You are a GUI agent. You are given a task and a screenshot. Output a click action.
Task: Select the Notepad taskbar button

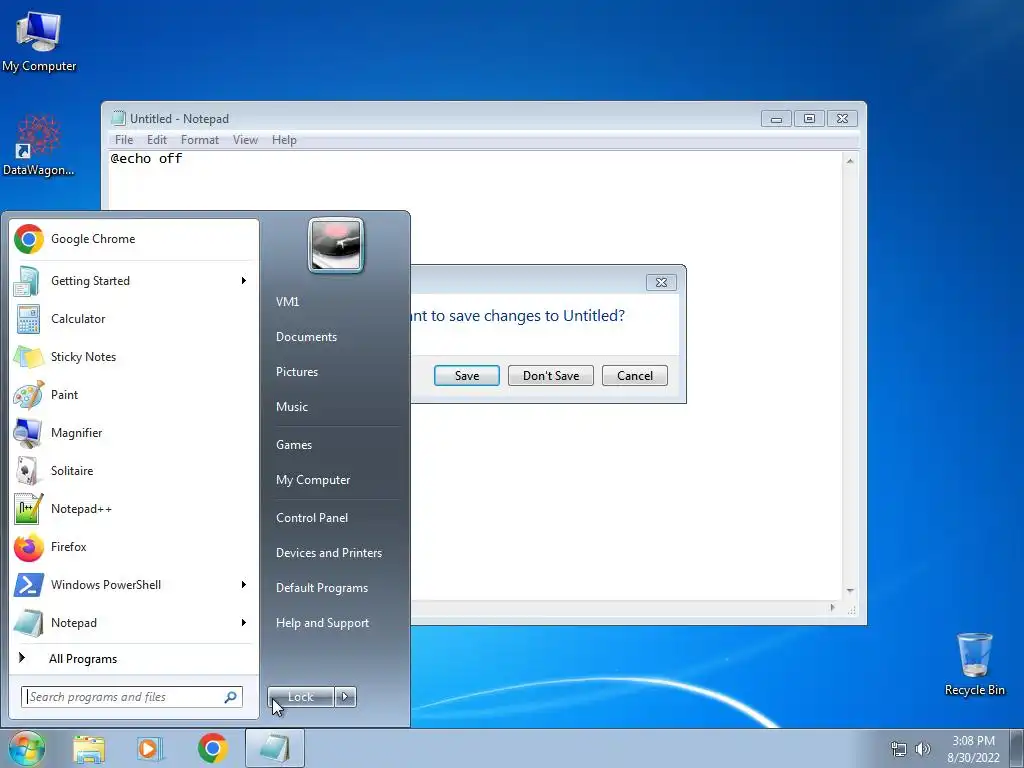[275, 748]
